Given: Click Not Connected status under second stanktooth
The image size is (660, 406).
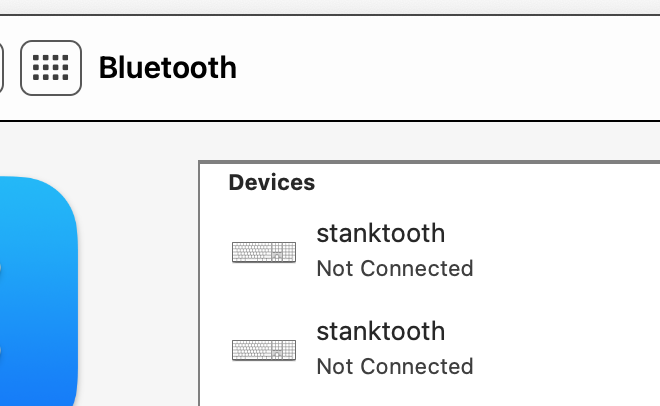Looking at the screenshot, I should tap(395, 366).
